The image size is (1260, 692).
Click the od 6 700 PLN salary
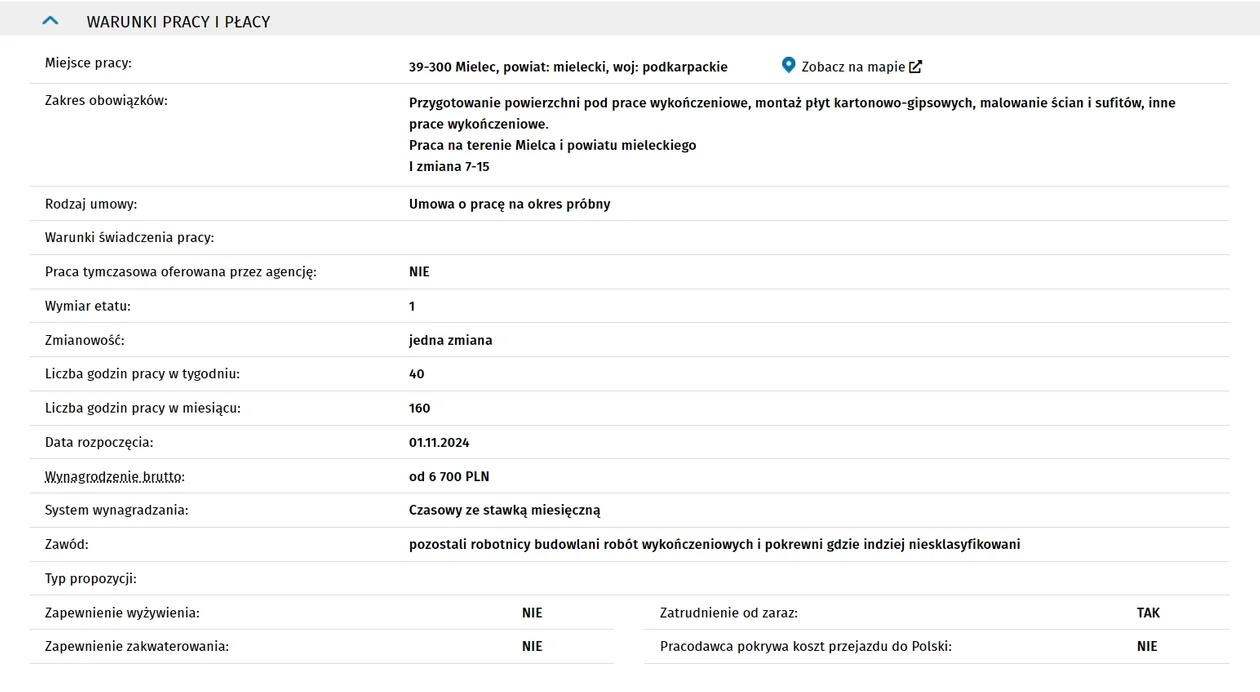point(449,477)
